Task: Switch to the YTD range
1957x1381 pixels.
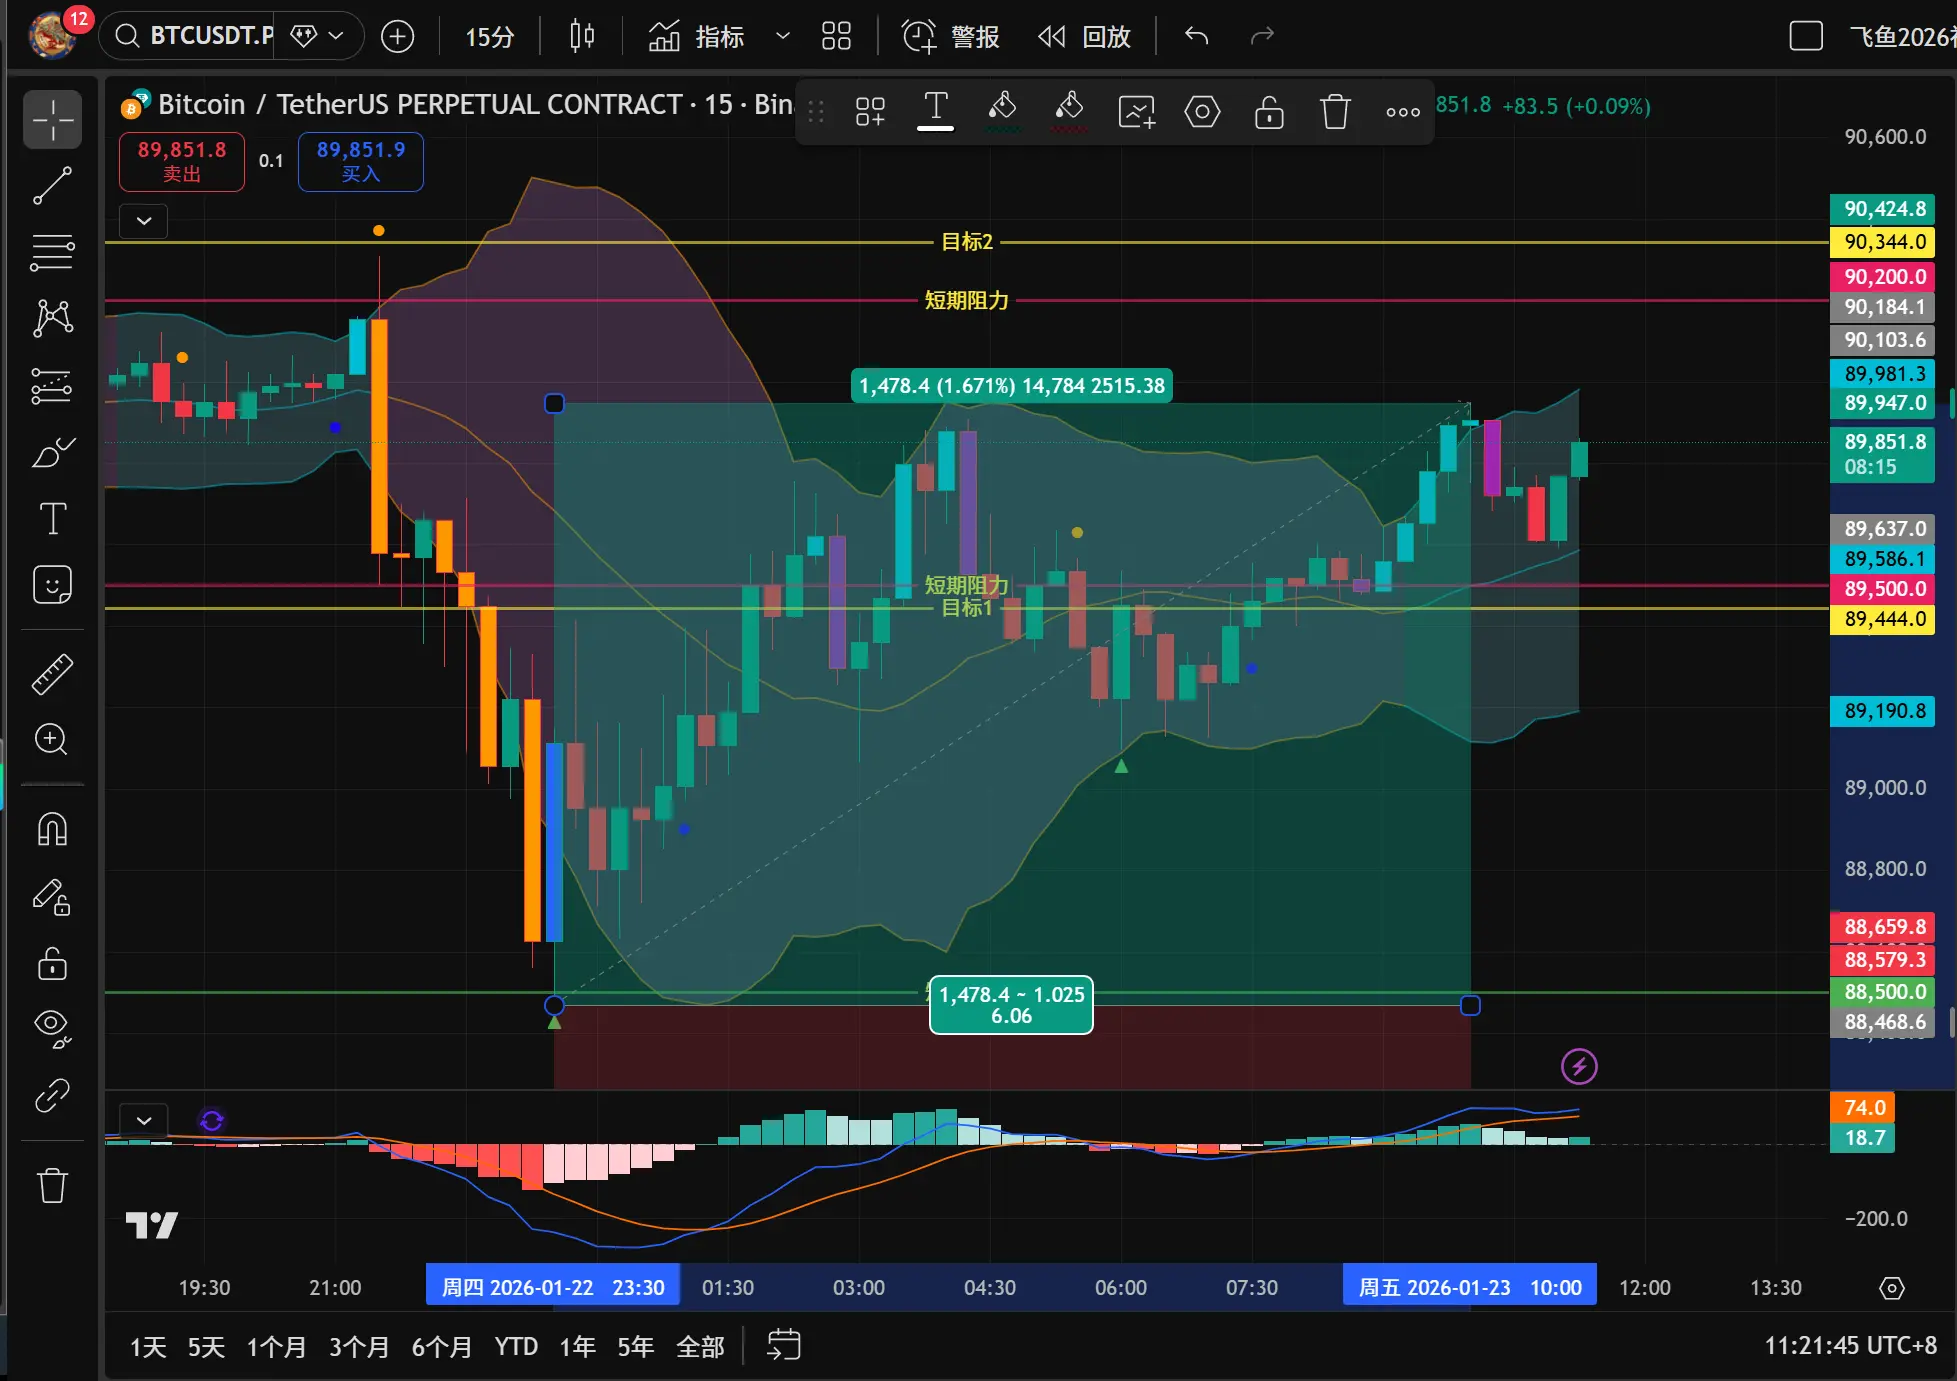Action: tap(516, 1347)
